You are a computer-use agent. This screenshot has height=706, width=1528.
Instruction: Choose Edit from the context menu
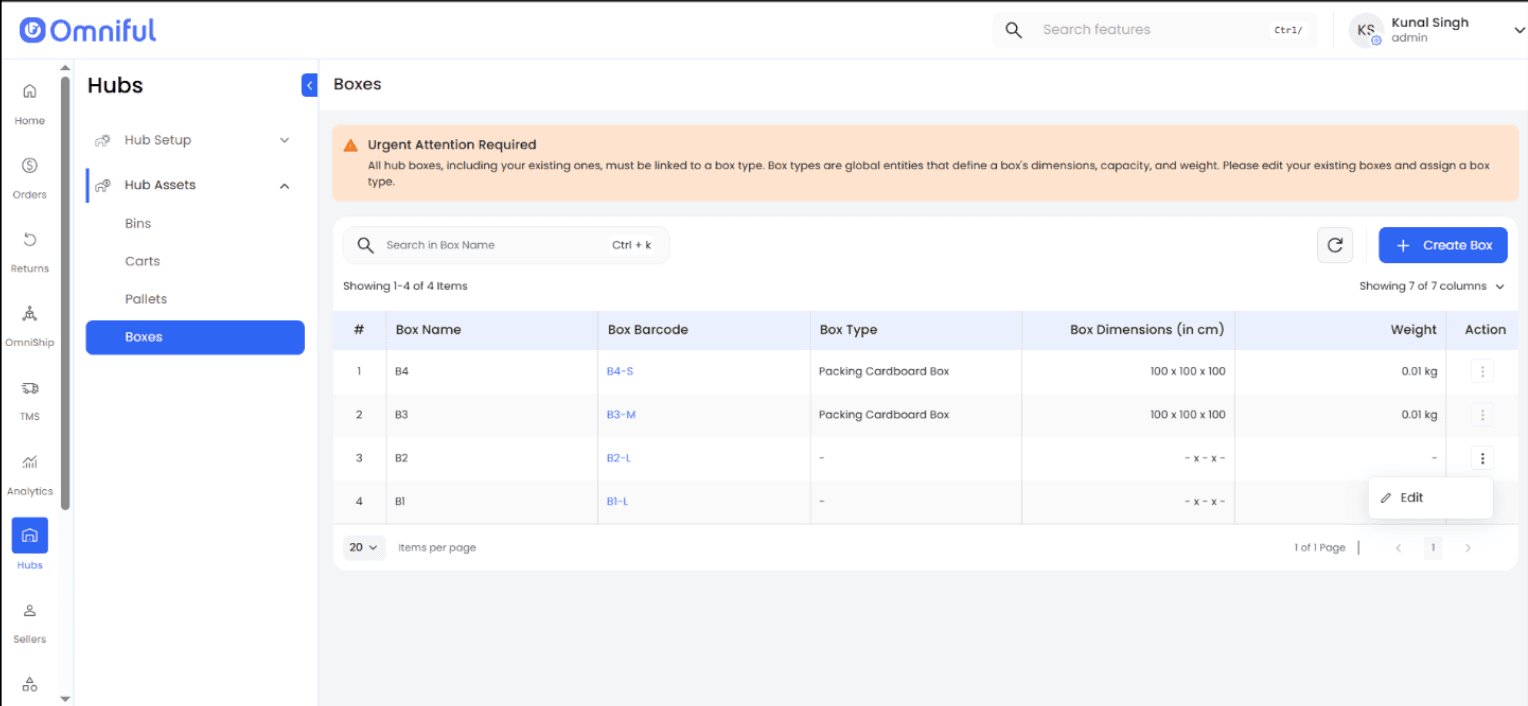(x=1410, y=498)
